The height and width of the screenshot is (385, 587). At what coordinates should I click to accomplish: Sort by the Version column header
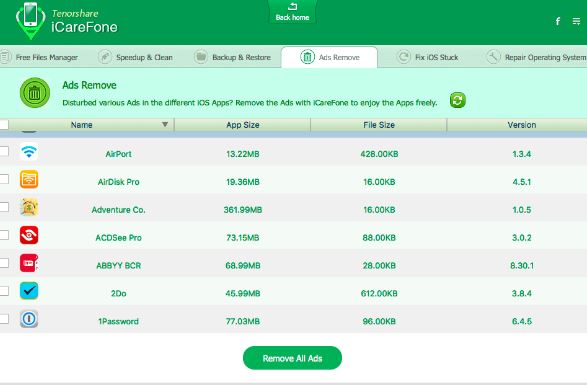click(522, 125)
